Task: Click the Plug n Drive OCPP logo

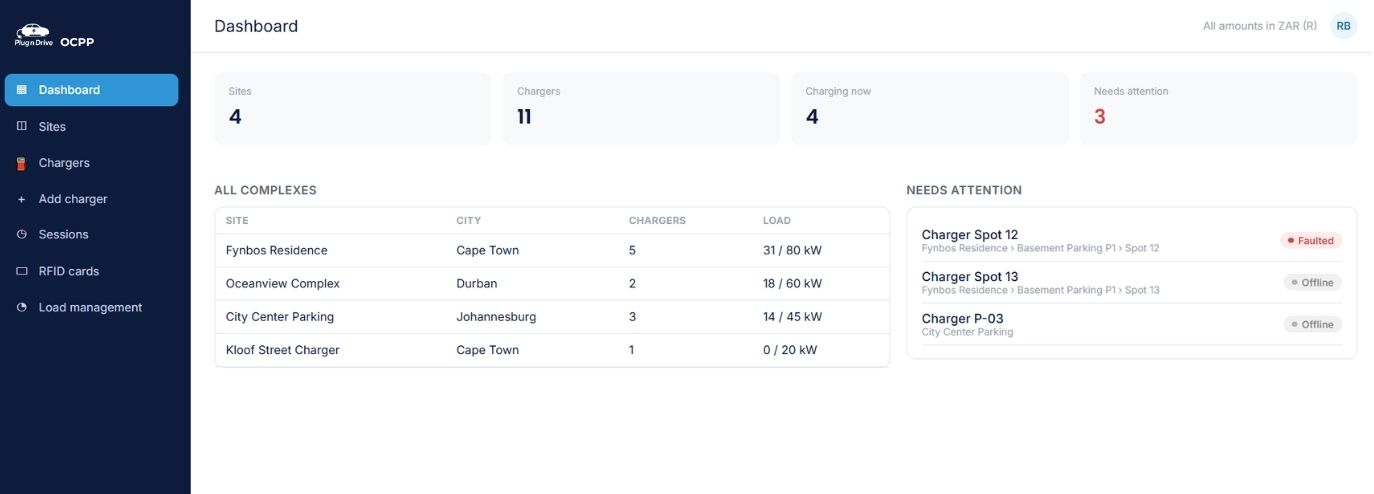Action: pos(54,36)
